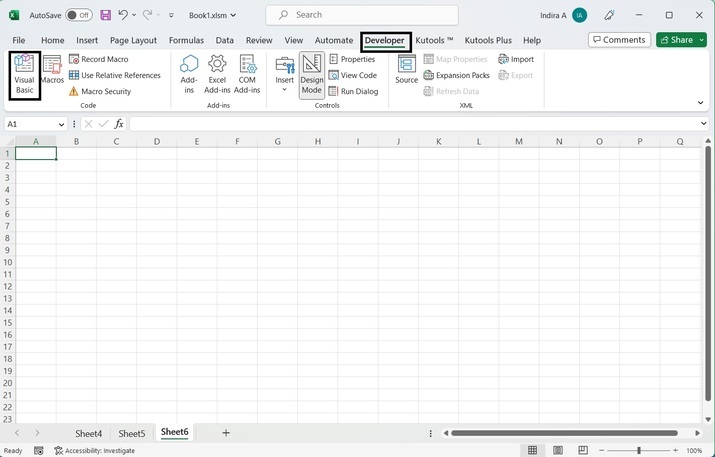The height and width of the screenshot is (457, 715).
Task: Switch to Page Layout view
Action: point(558,451)
